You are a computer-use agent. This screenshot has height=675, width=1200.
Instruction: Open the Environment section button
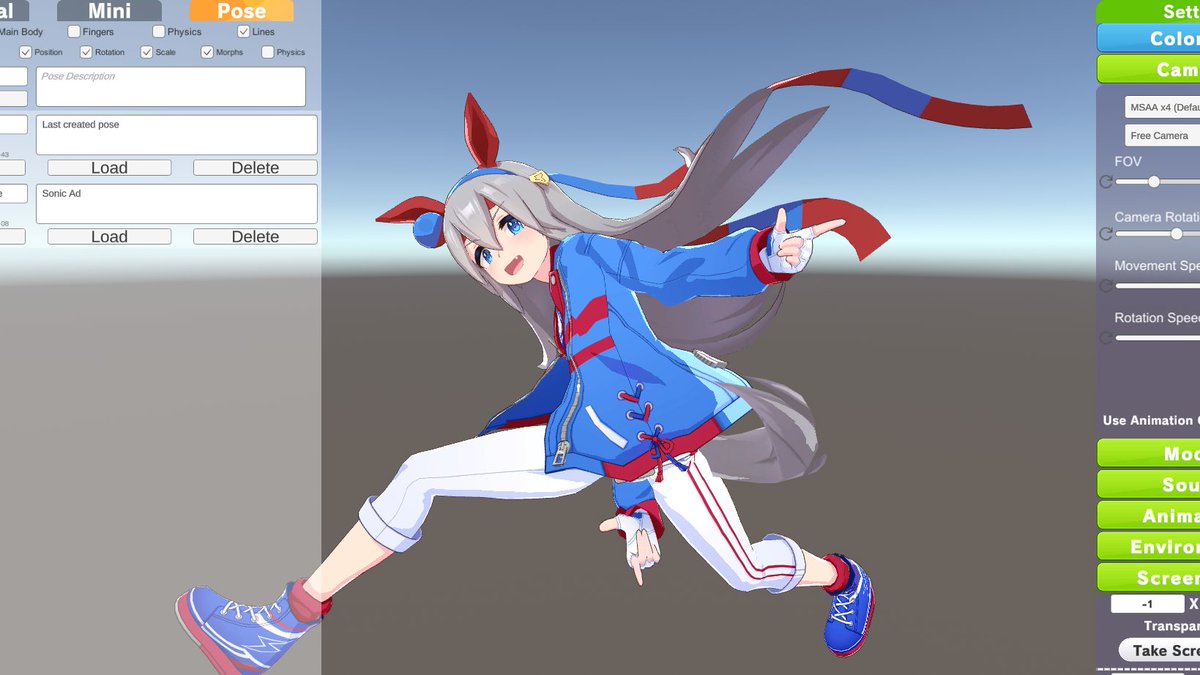click(x=1149, y=546)
